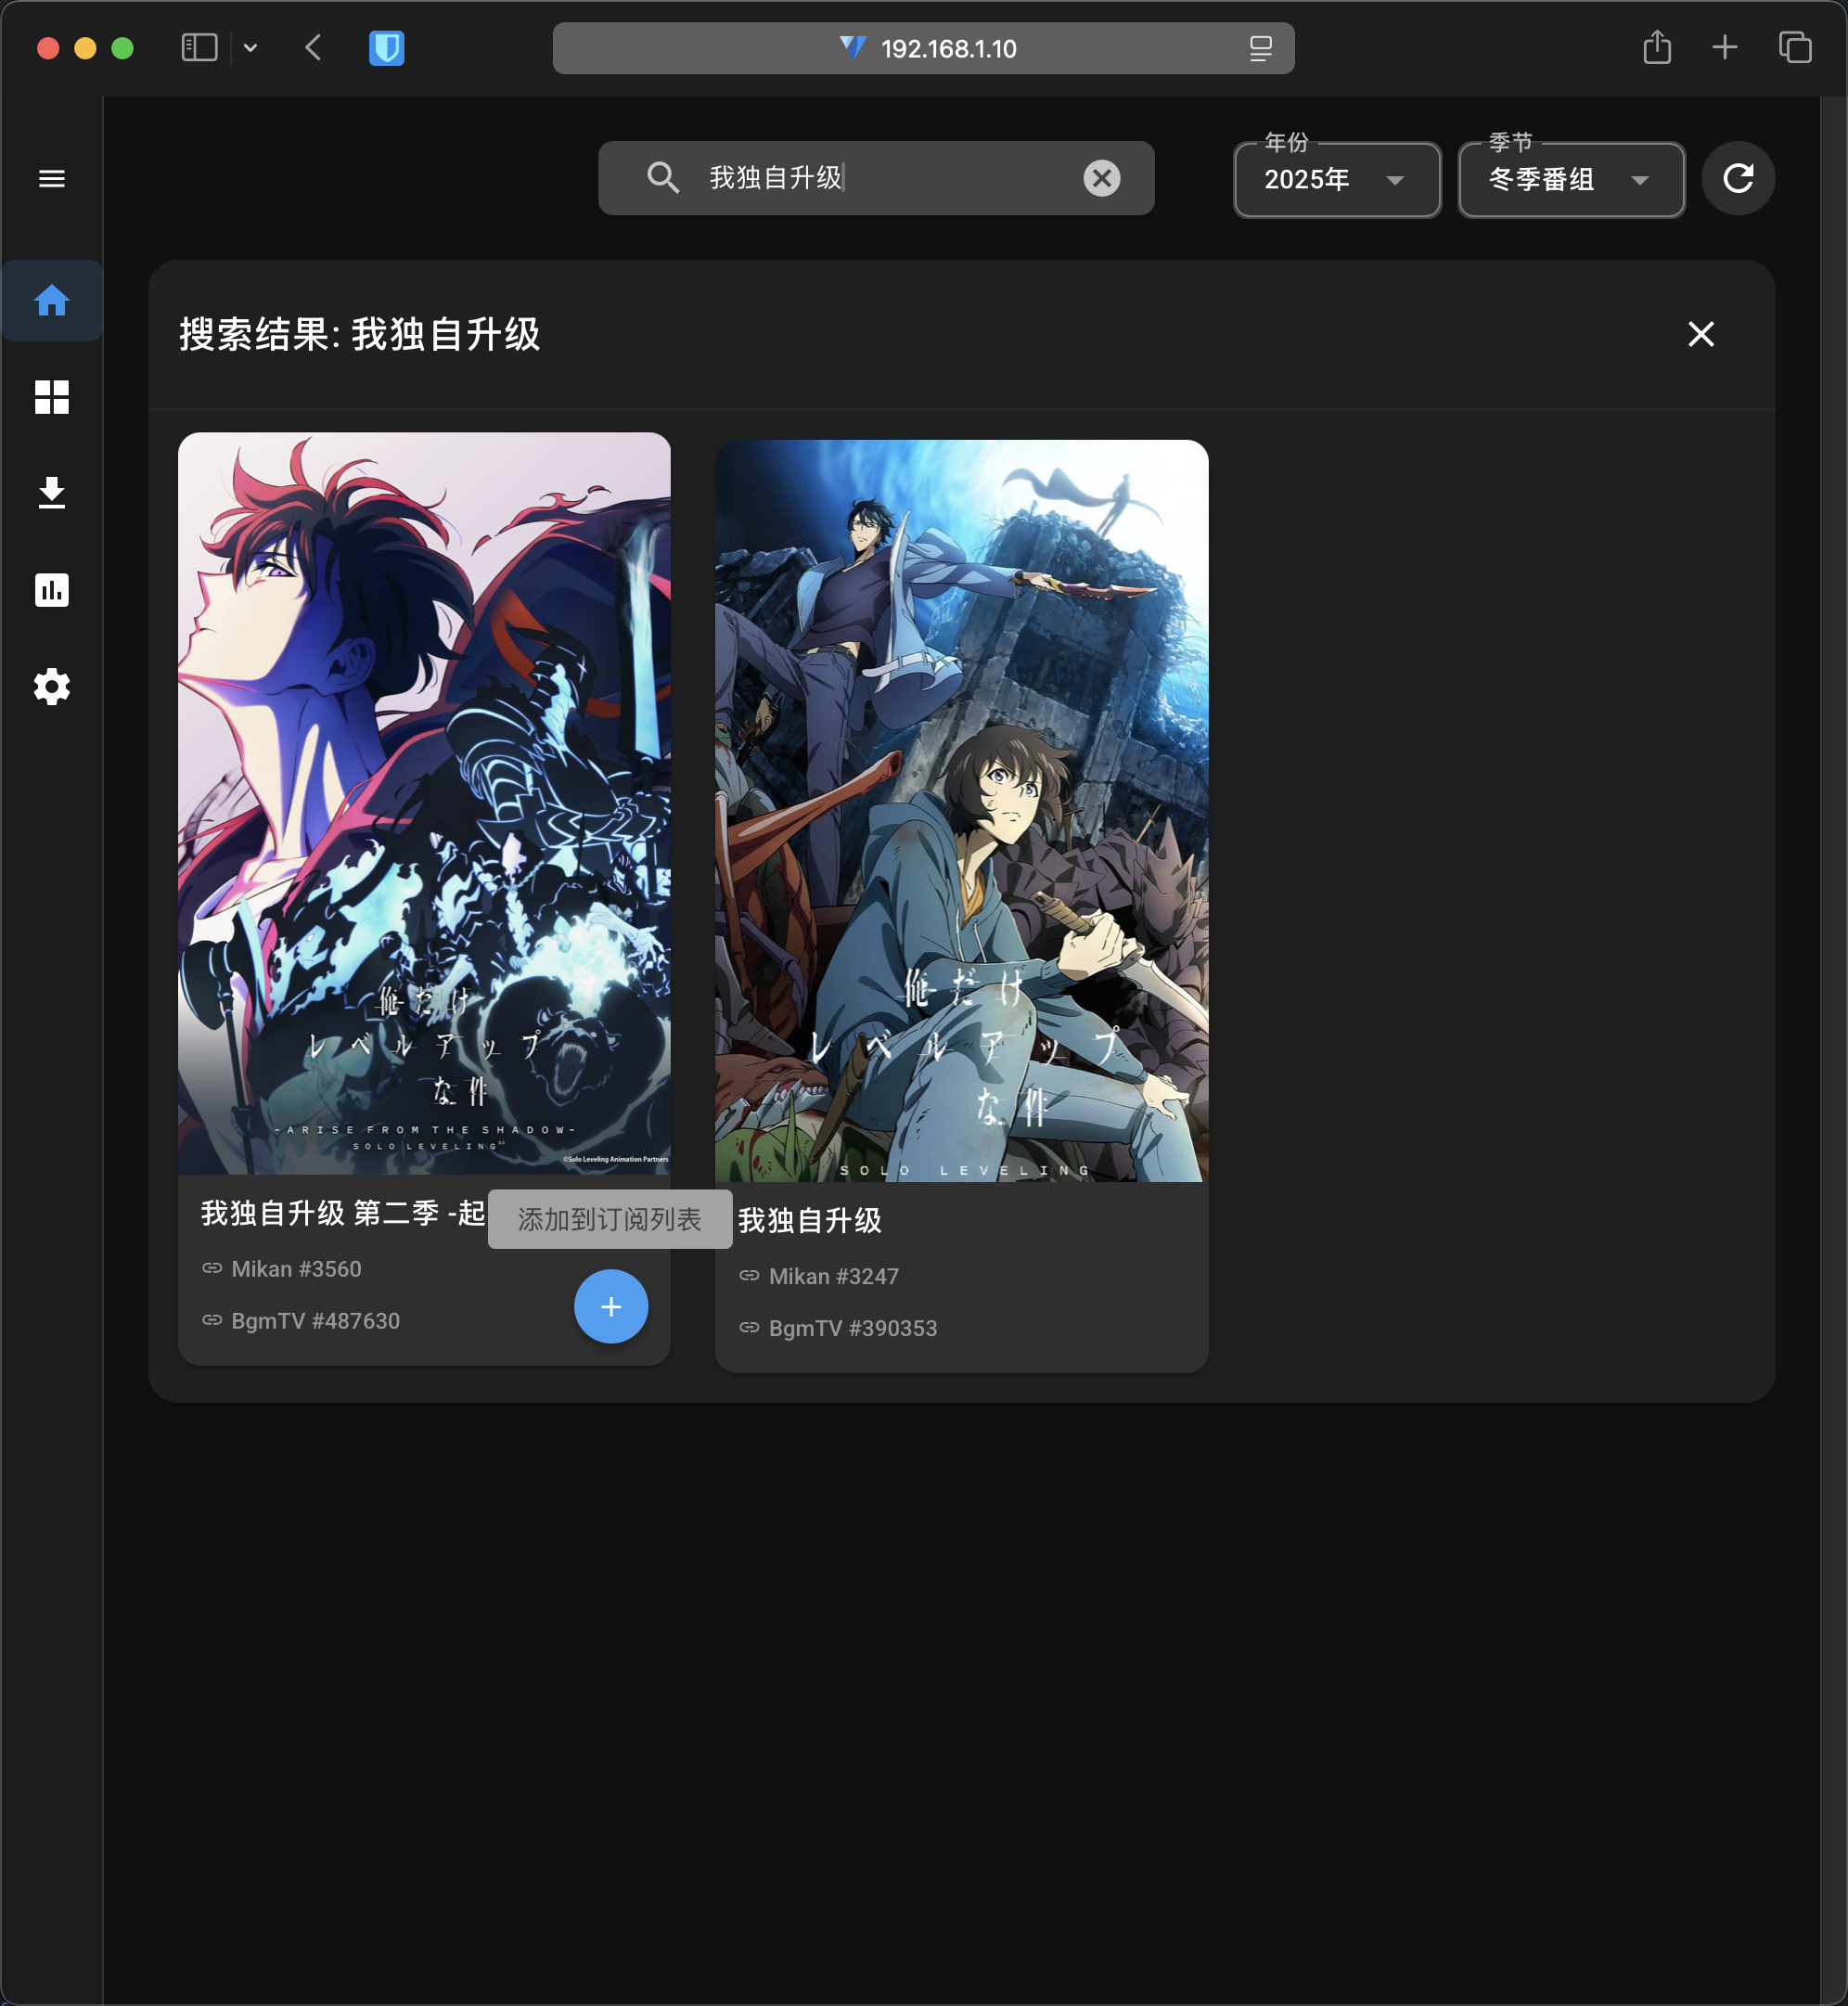Refresh the anime list

click(x=1738, y=178)
